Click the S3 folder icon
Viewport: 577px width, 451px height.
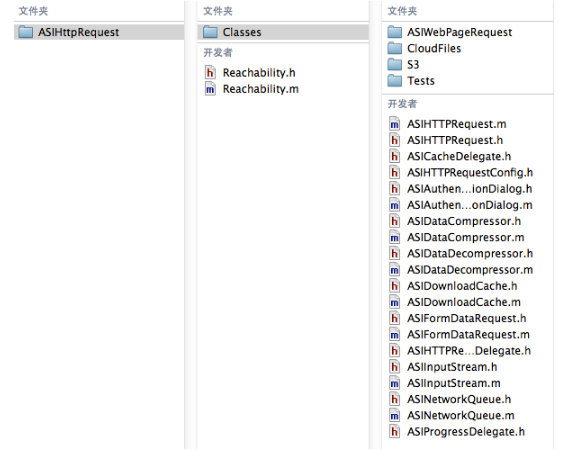coord(394,64)
